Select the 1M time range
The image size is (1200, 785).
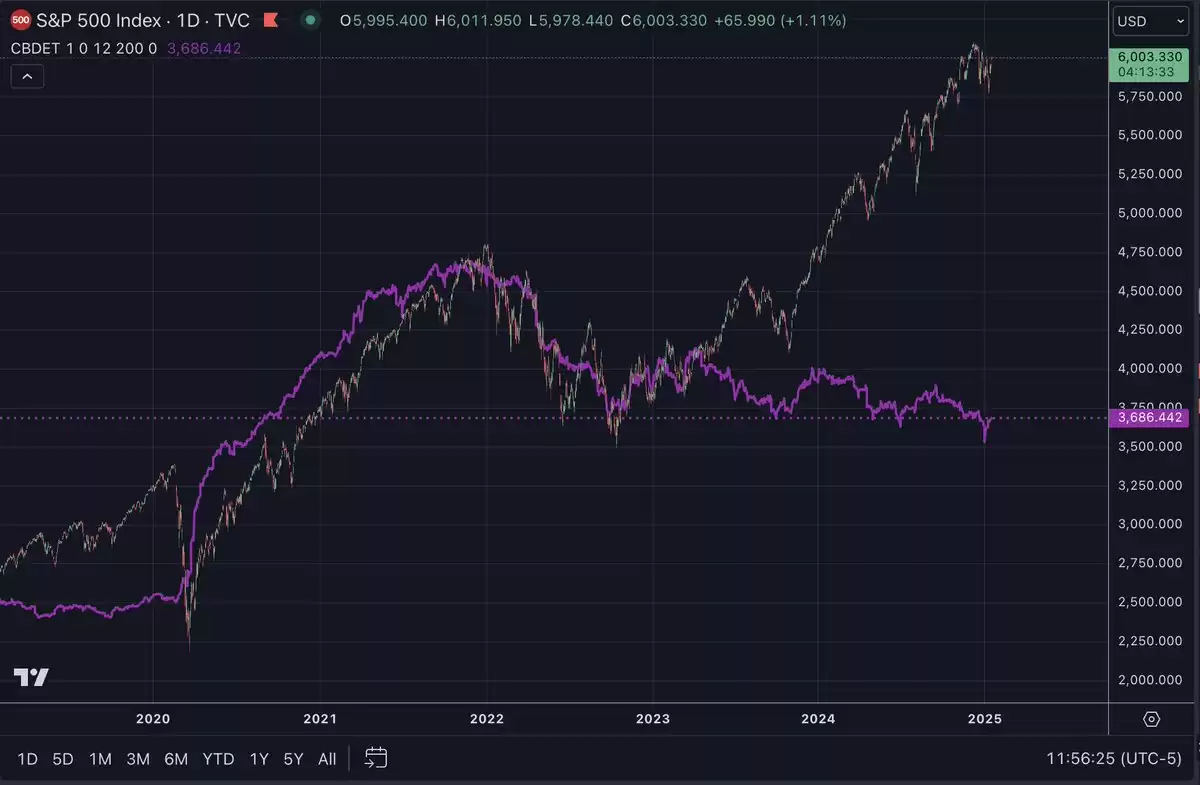click(100, 759)
